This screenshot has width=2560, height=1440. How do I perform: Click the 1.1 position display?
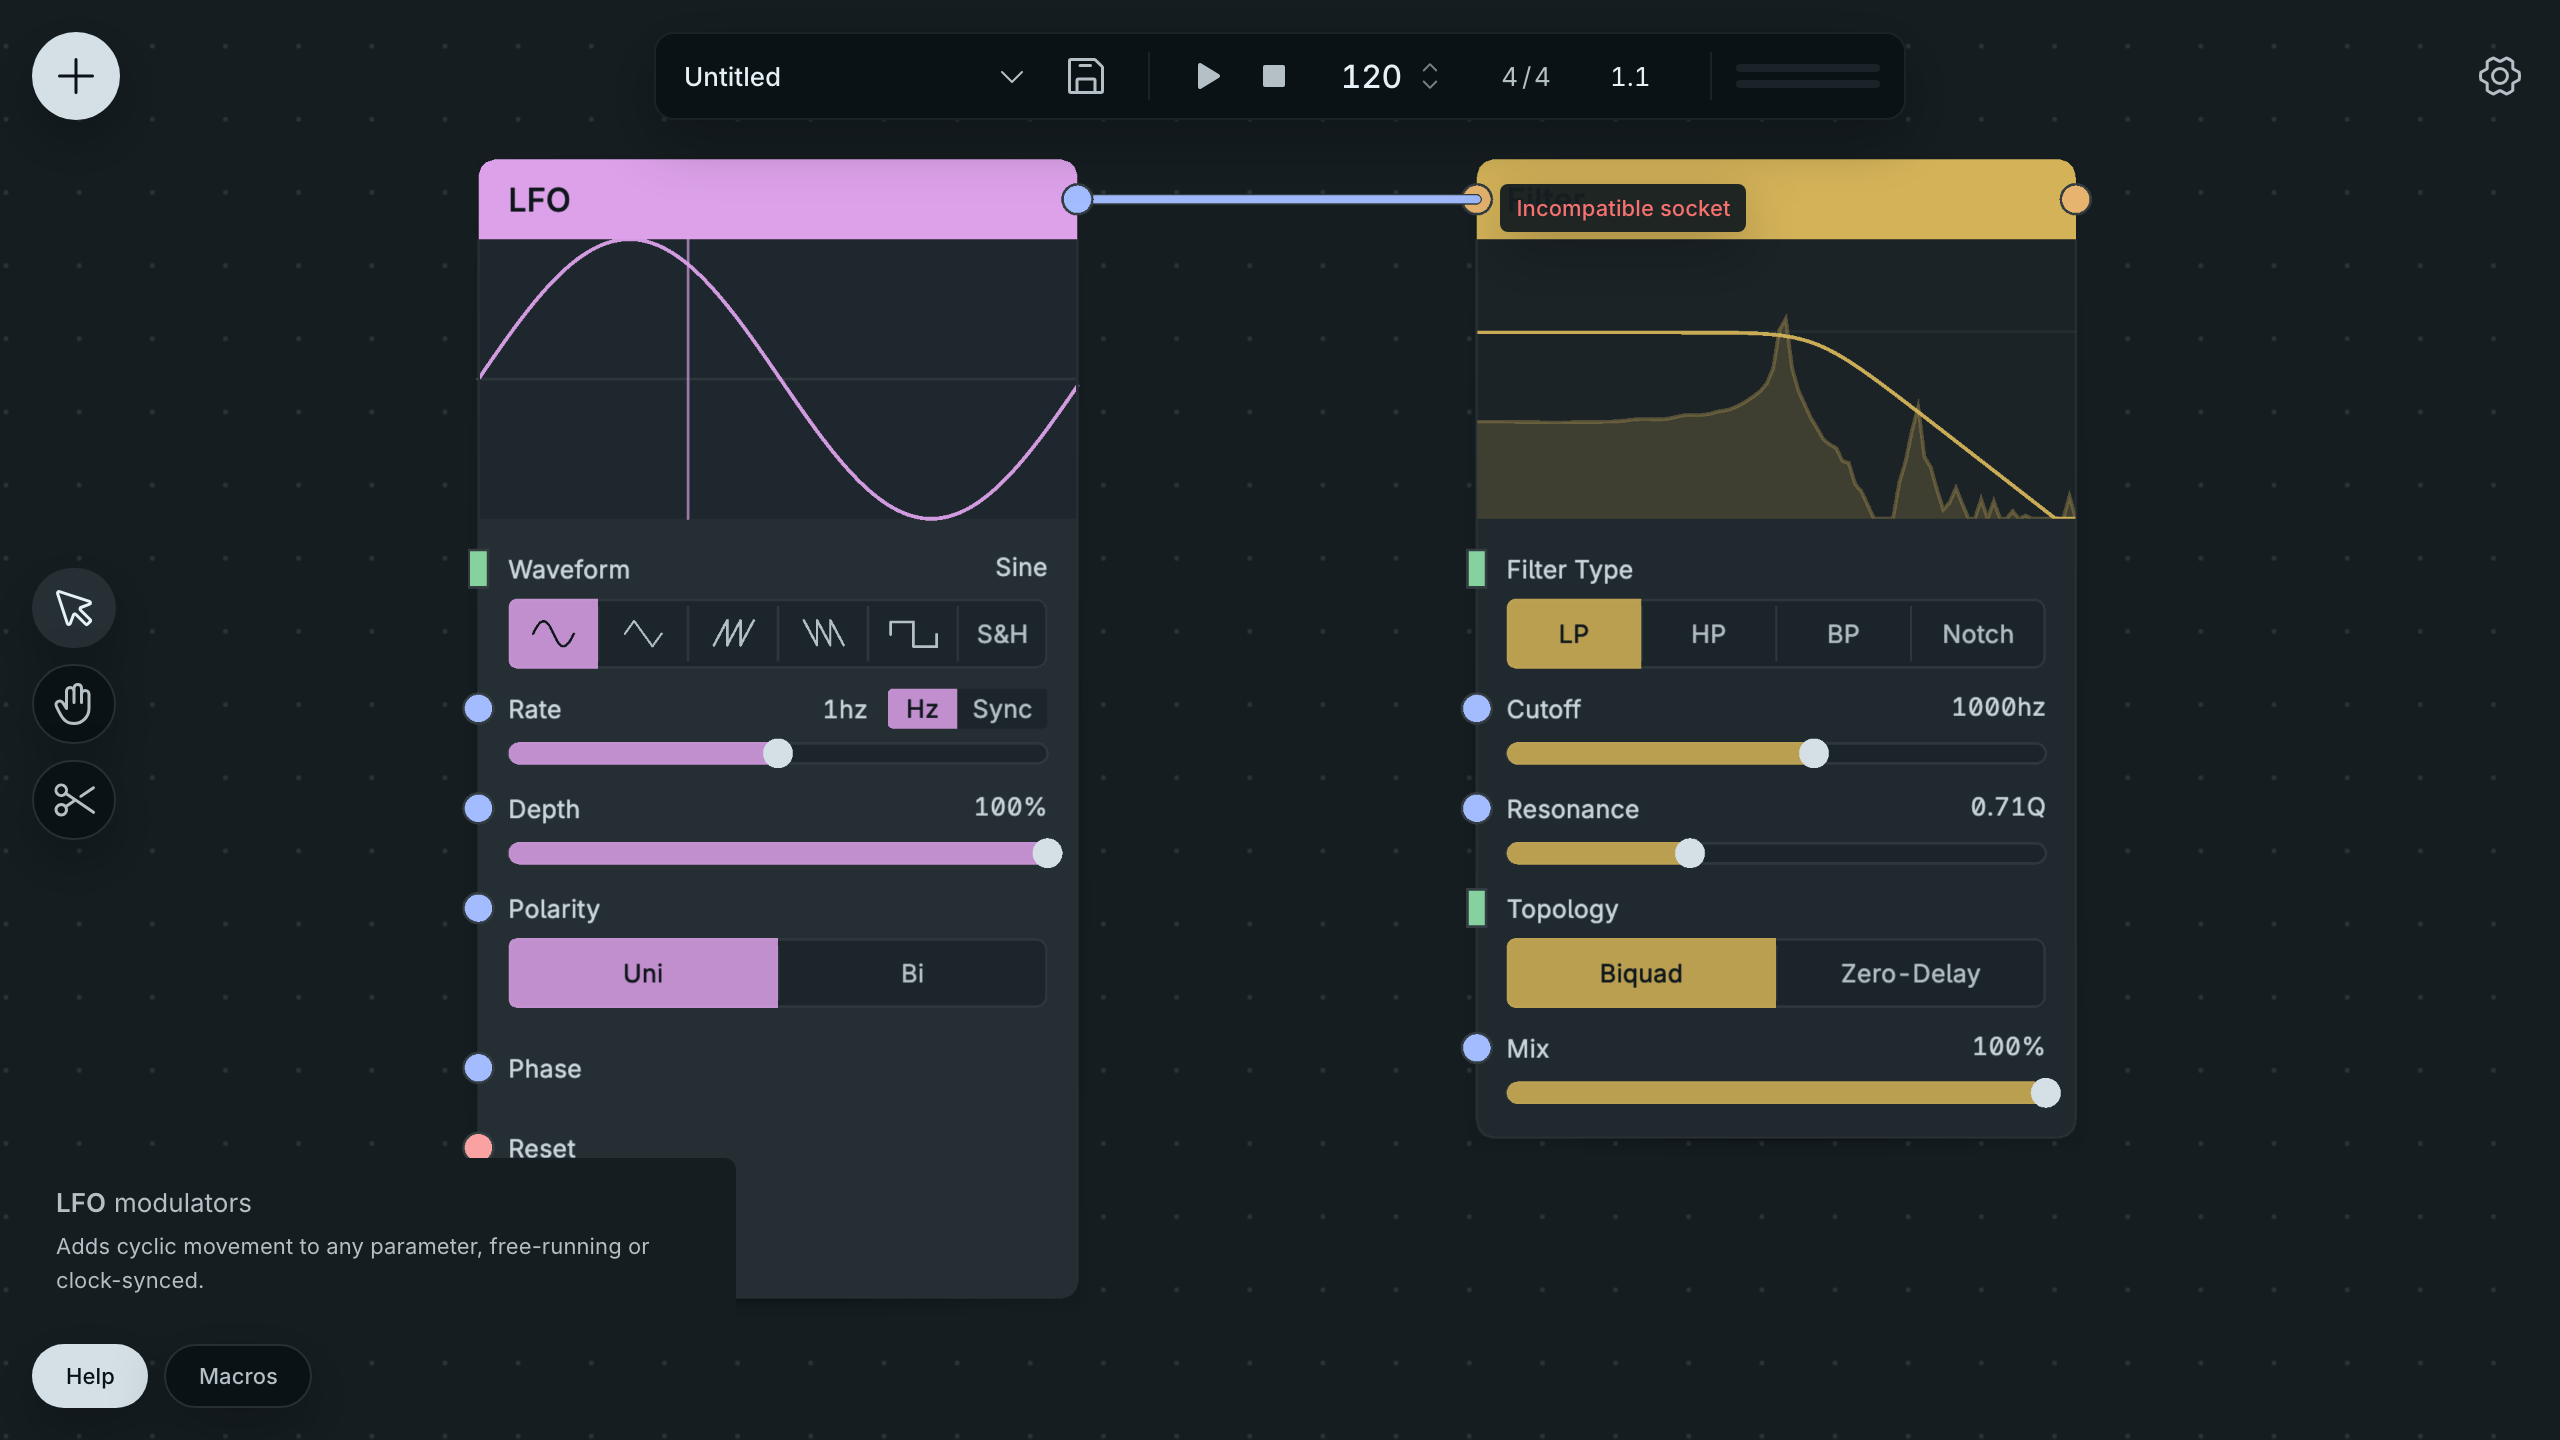(1629, 76)
